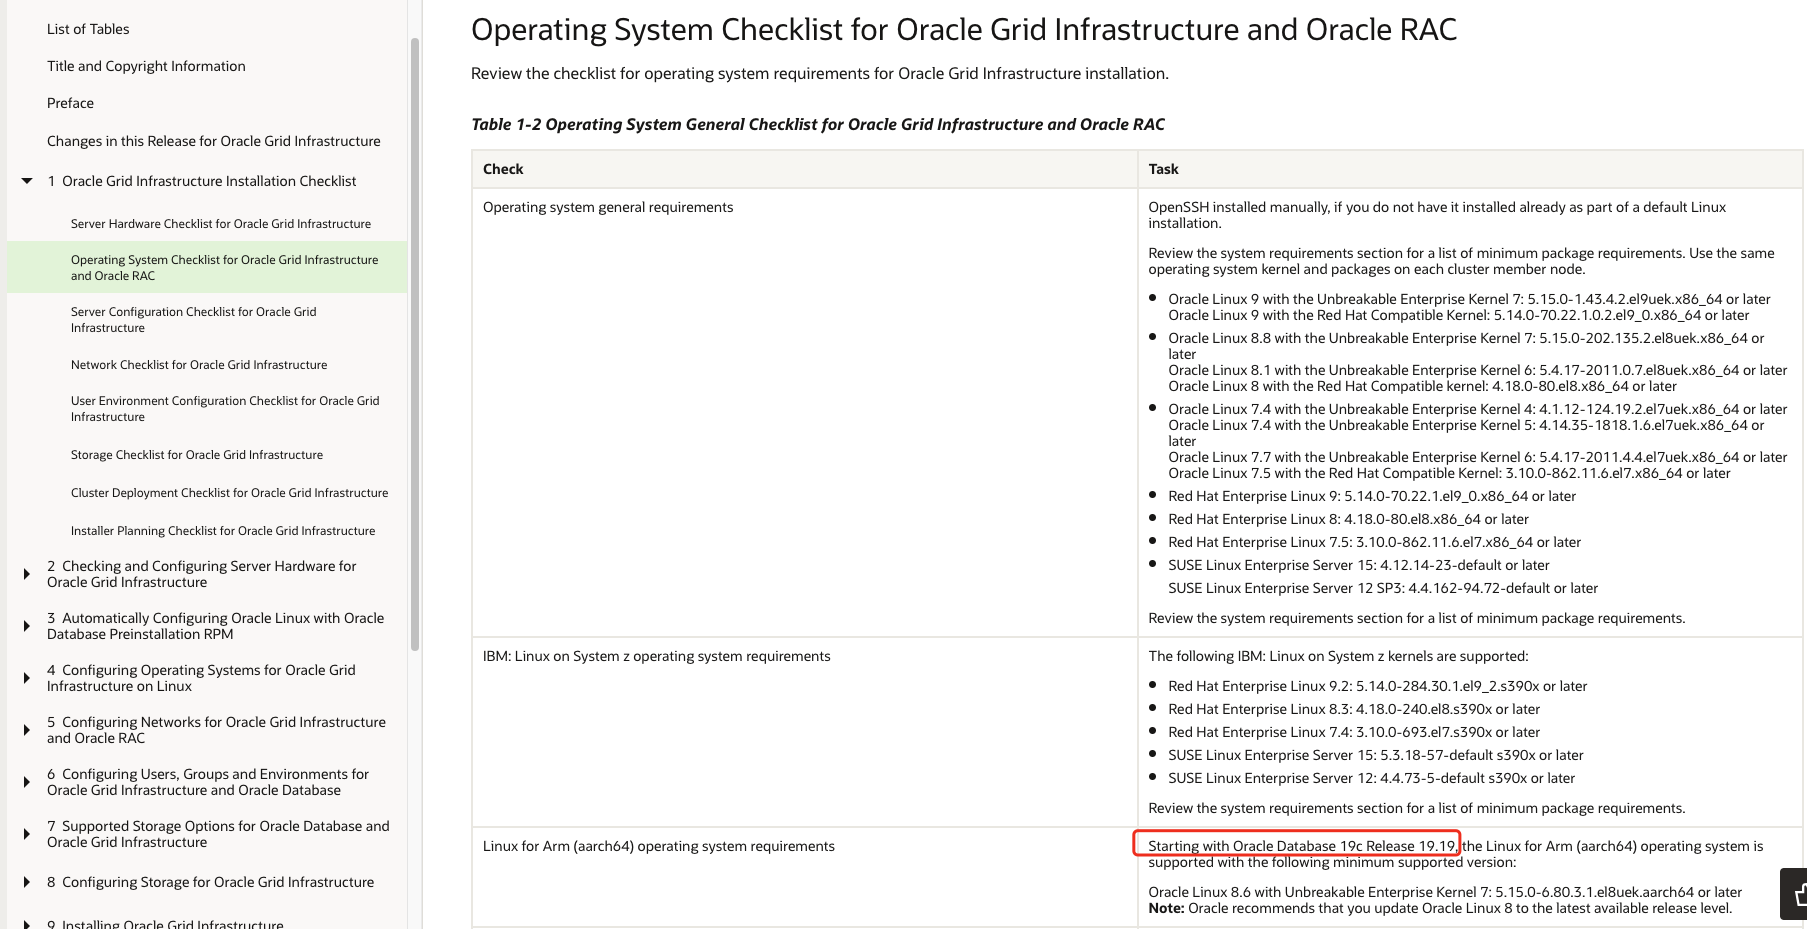Click "Red Hat Enterprise Linux 8: 4.18.0-80.el8.x86_64" line

pyautogui.click(x=1348, y=519)
